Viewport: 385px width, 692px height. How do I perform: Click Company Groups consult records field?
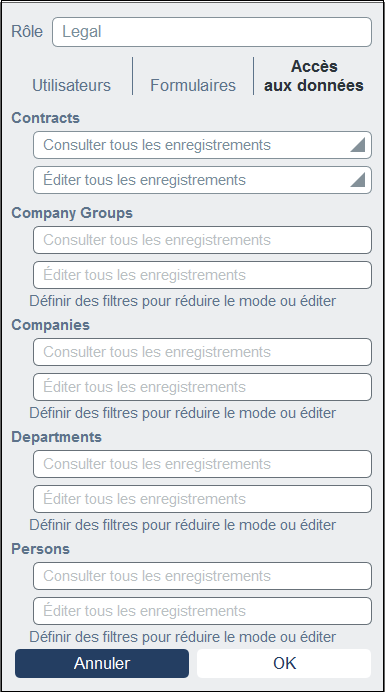coord(202,240)
